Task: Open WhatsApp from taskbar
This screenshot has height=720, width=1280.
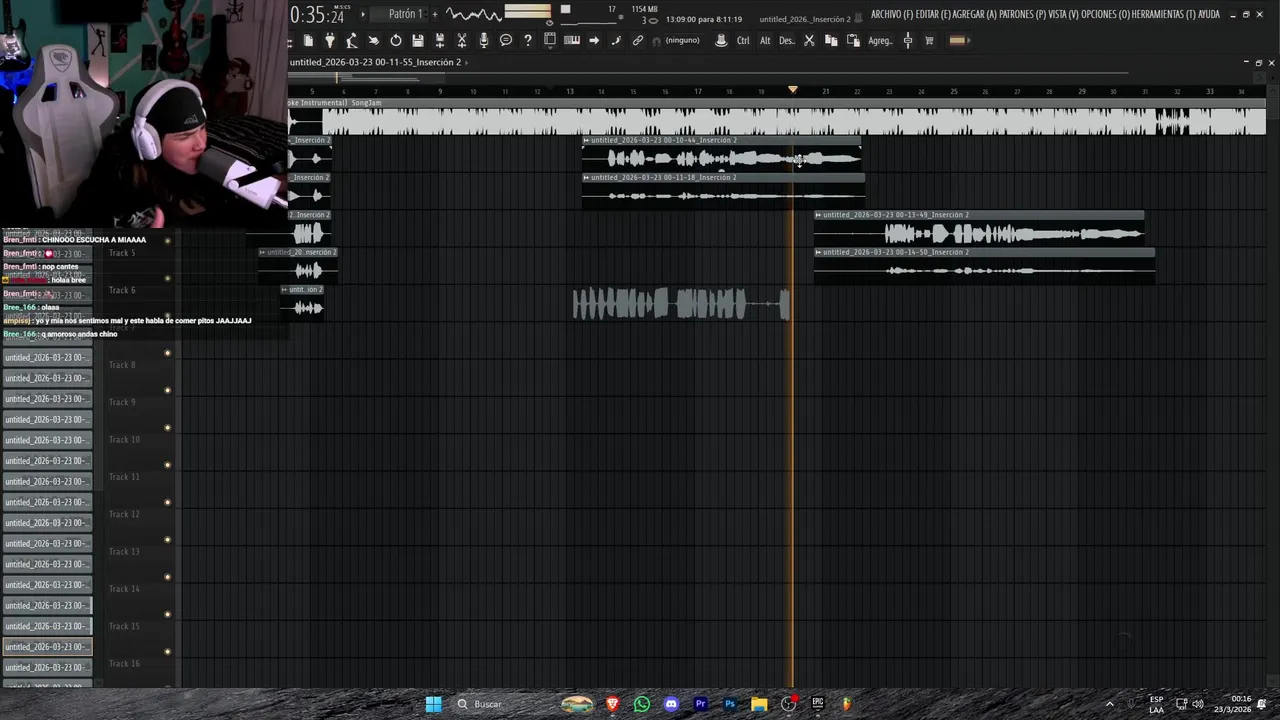Action: click(642, 704)
